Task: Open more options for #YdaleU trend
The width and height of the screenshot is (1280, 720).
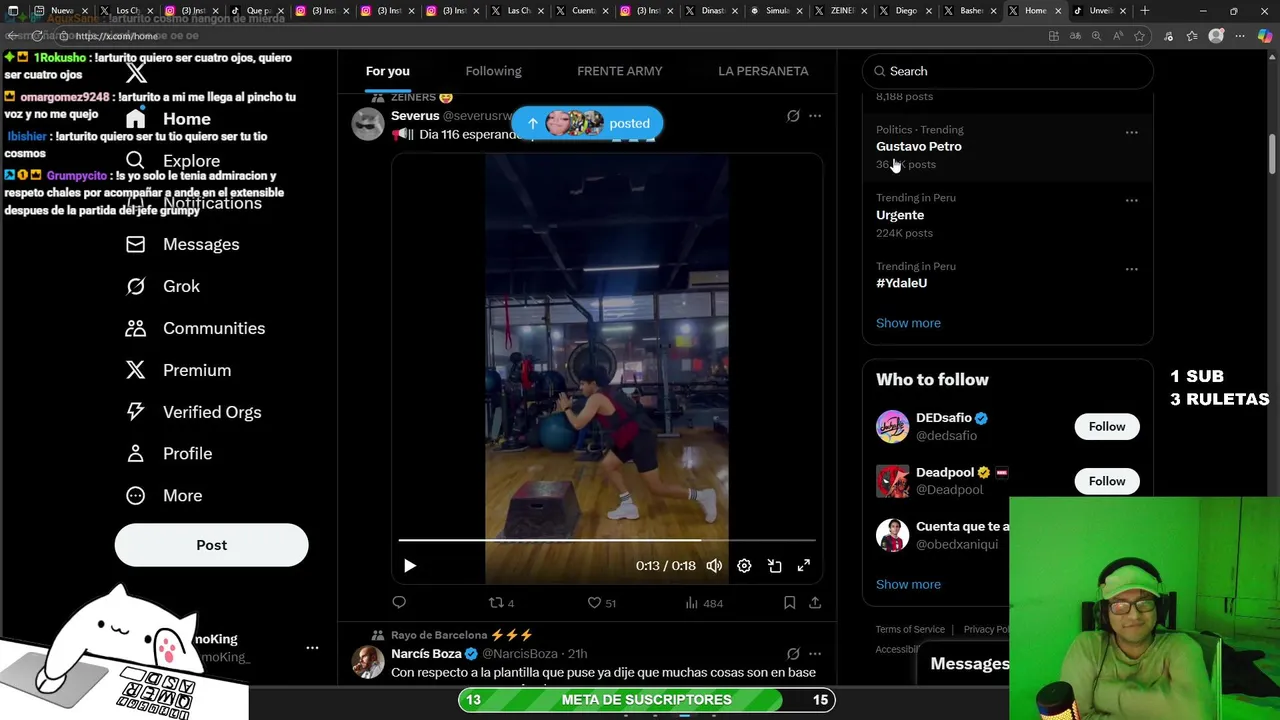Action: (x=1131, y=269)
